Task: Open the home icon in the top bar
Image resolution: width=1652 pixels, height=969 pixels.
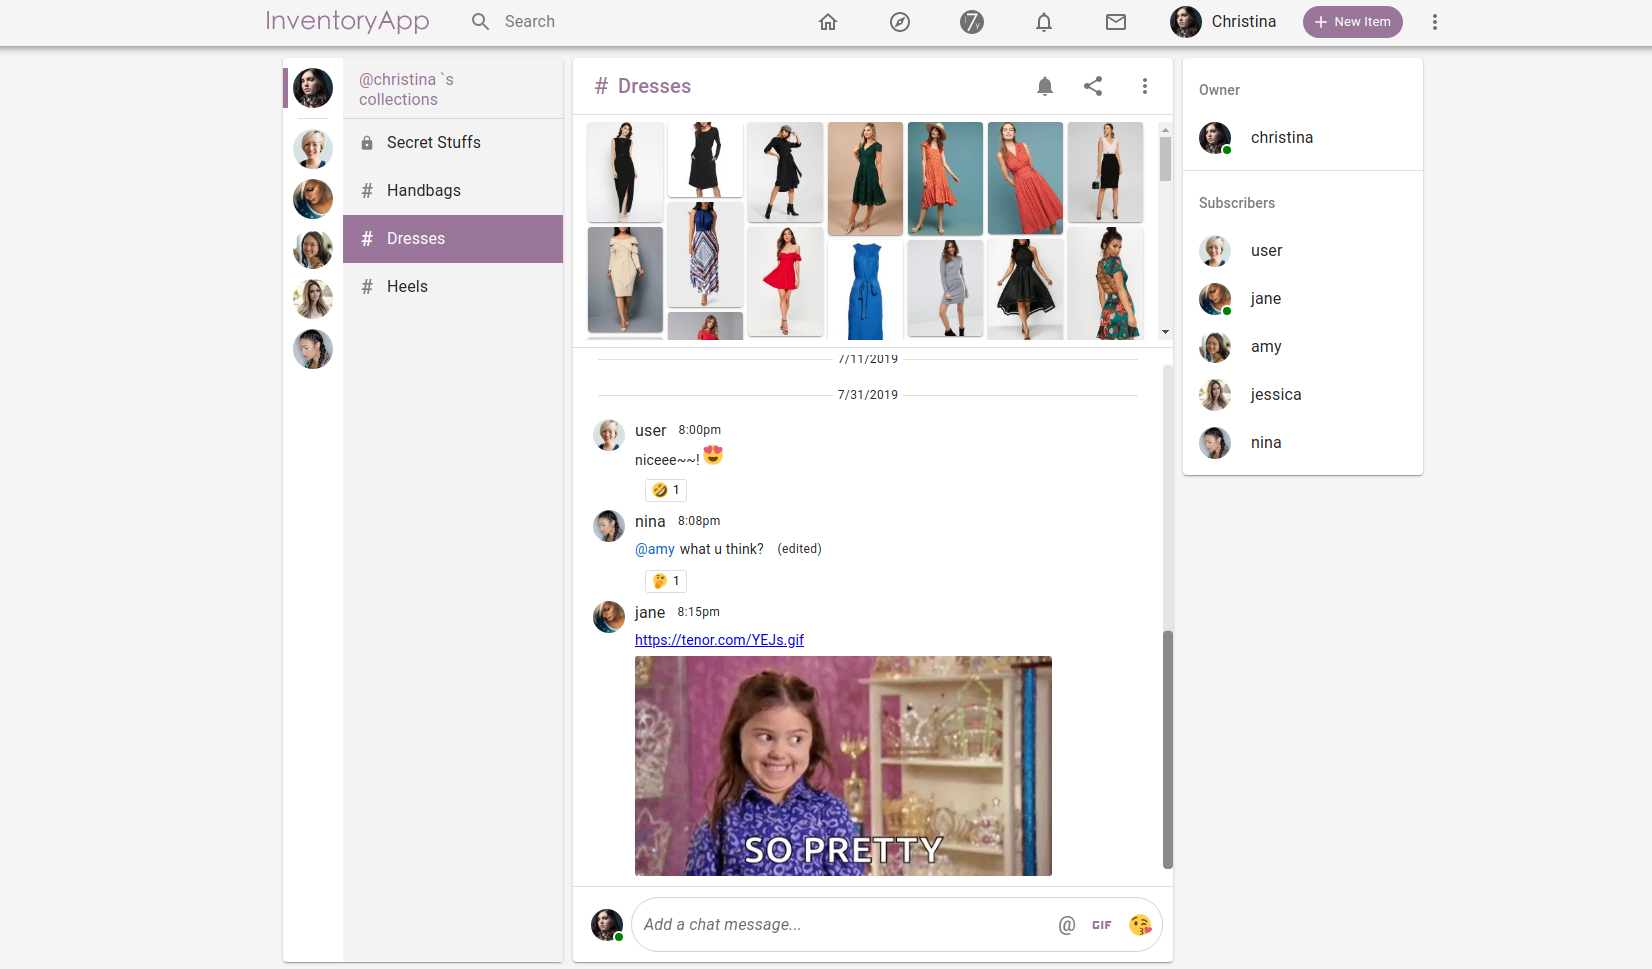Action: (827, 22)
